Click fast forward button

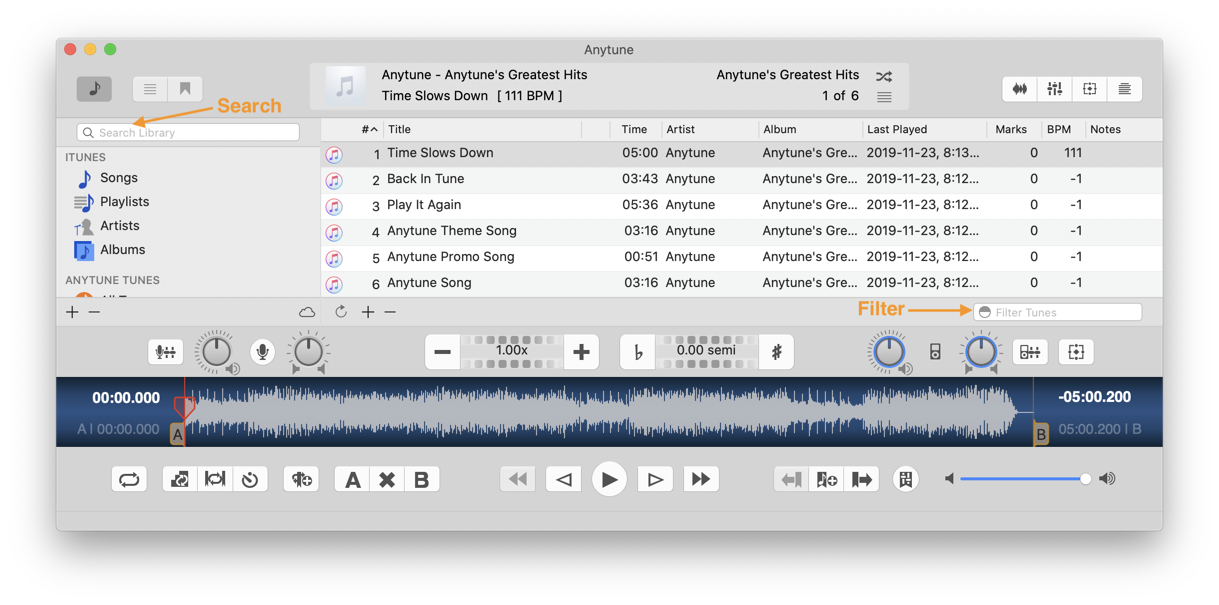(701, 480)
